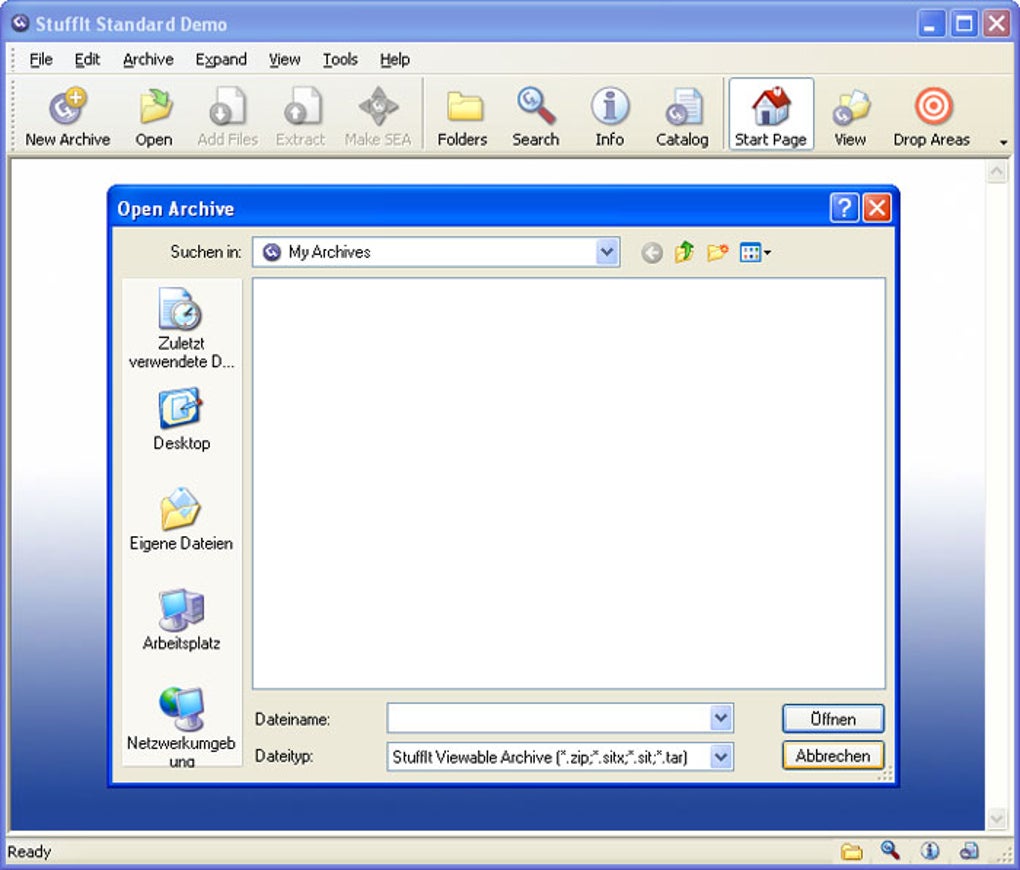Click the Abbrechen button
The width and height of the screenshot is (1020, 870).
pos(833,756)
